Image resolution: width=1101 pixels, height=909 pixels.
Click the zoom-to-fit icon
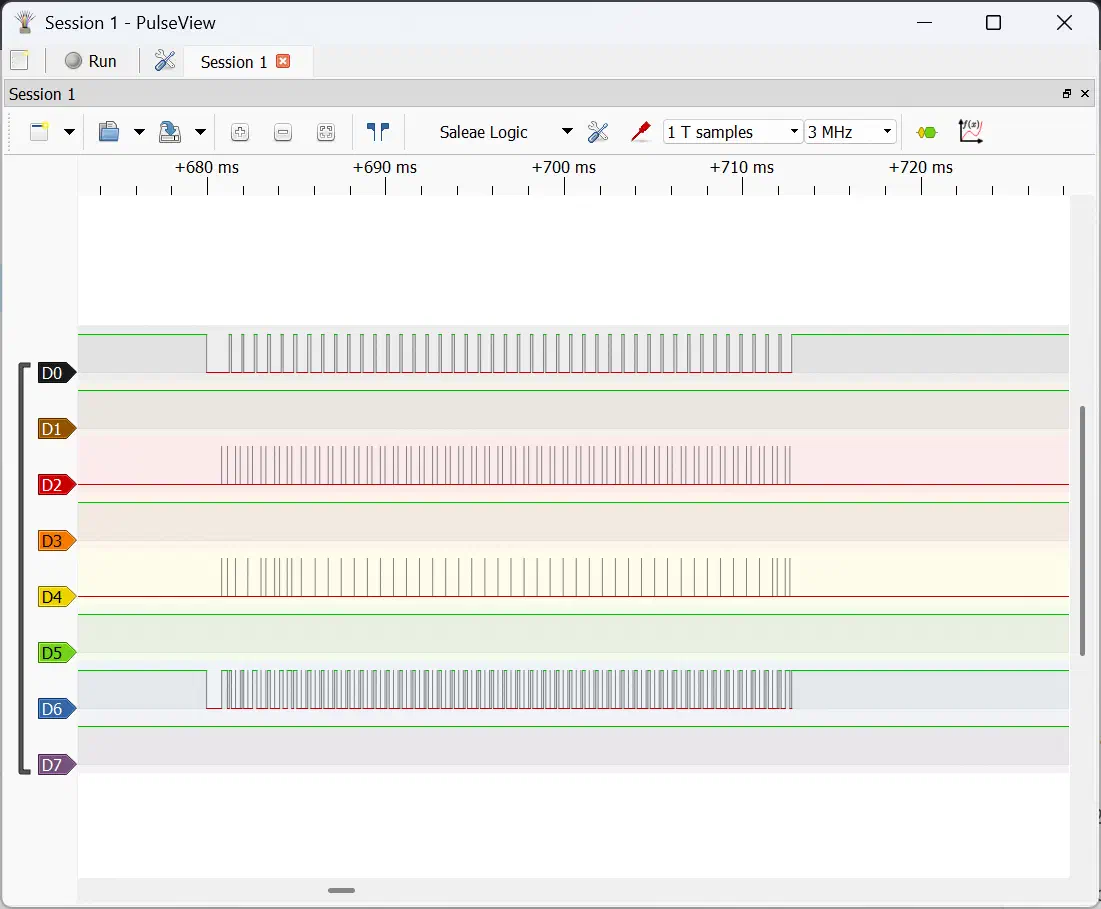326,132
